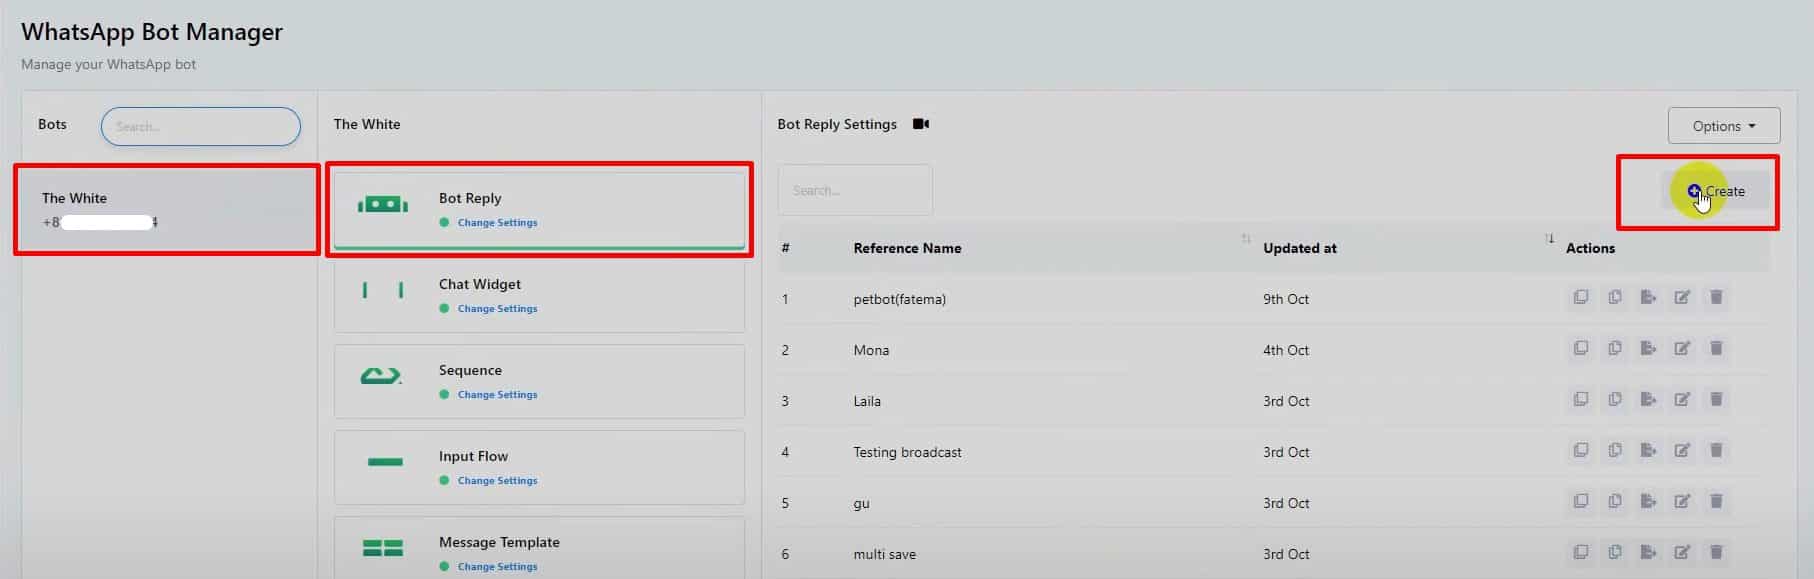Click the Bots search field
This screenshot has height=579, width=1814.
tap(200, 127)
